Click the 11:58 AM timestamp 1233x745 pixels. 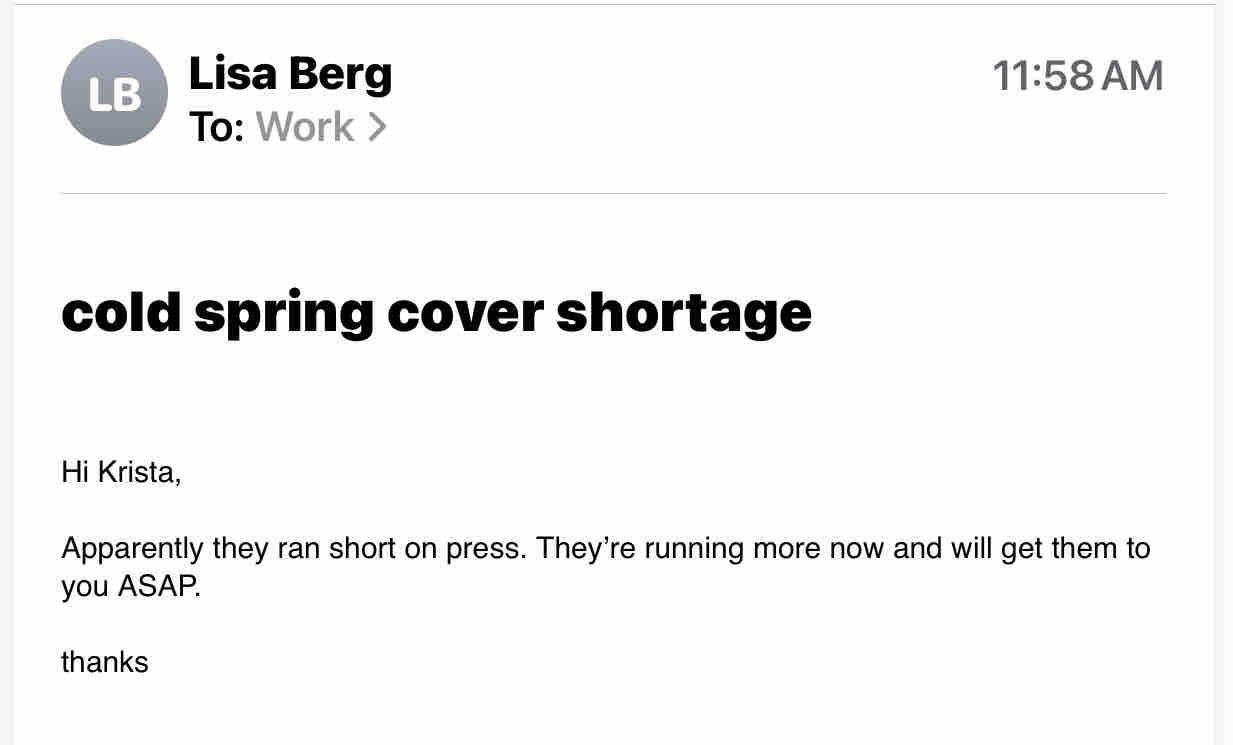(1077, 76)
